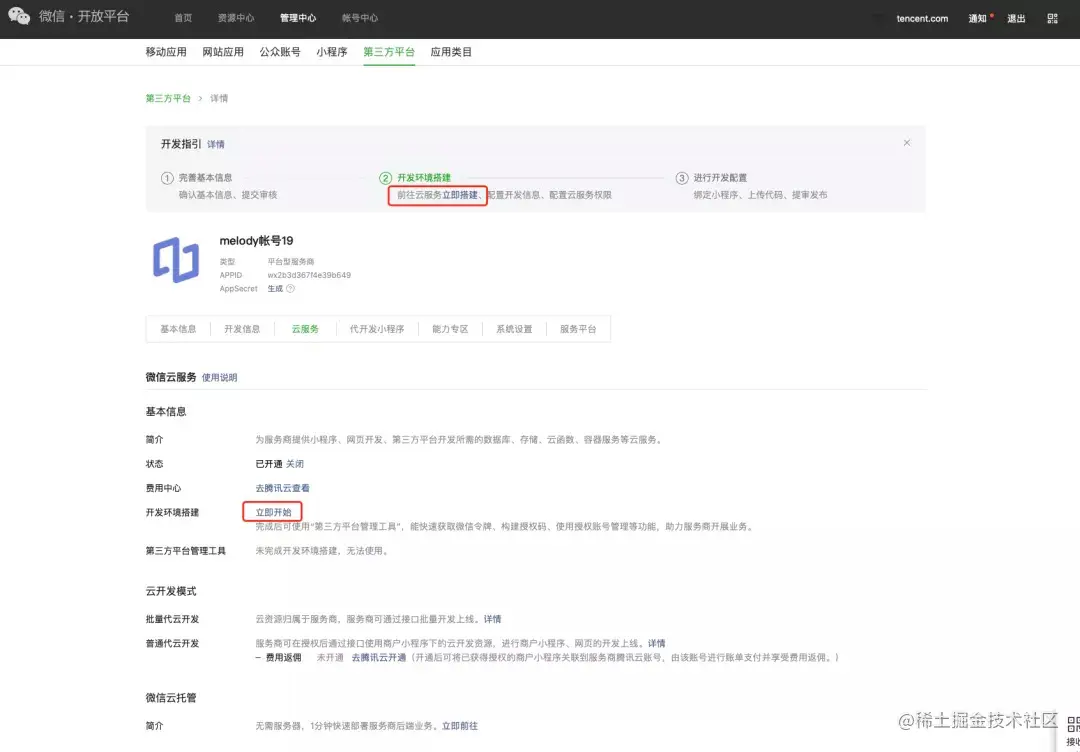Open the 能力专区 section tab

[450, 329]
